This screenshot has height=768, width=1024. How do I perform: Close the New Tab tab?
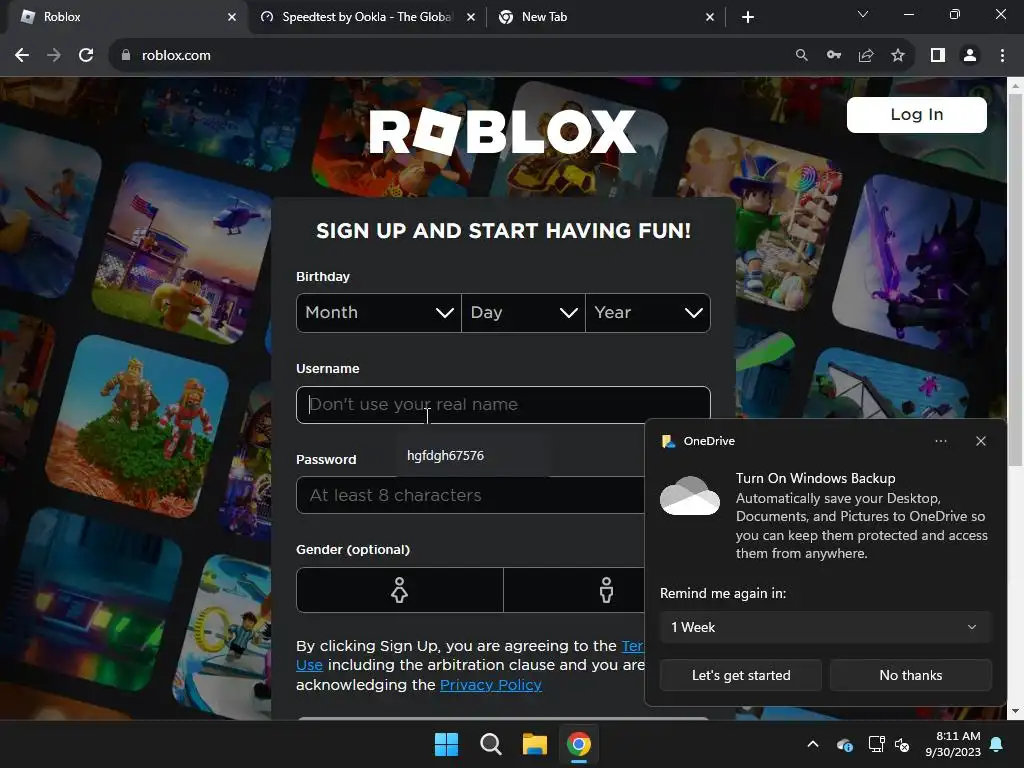point(710,17)
